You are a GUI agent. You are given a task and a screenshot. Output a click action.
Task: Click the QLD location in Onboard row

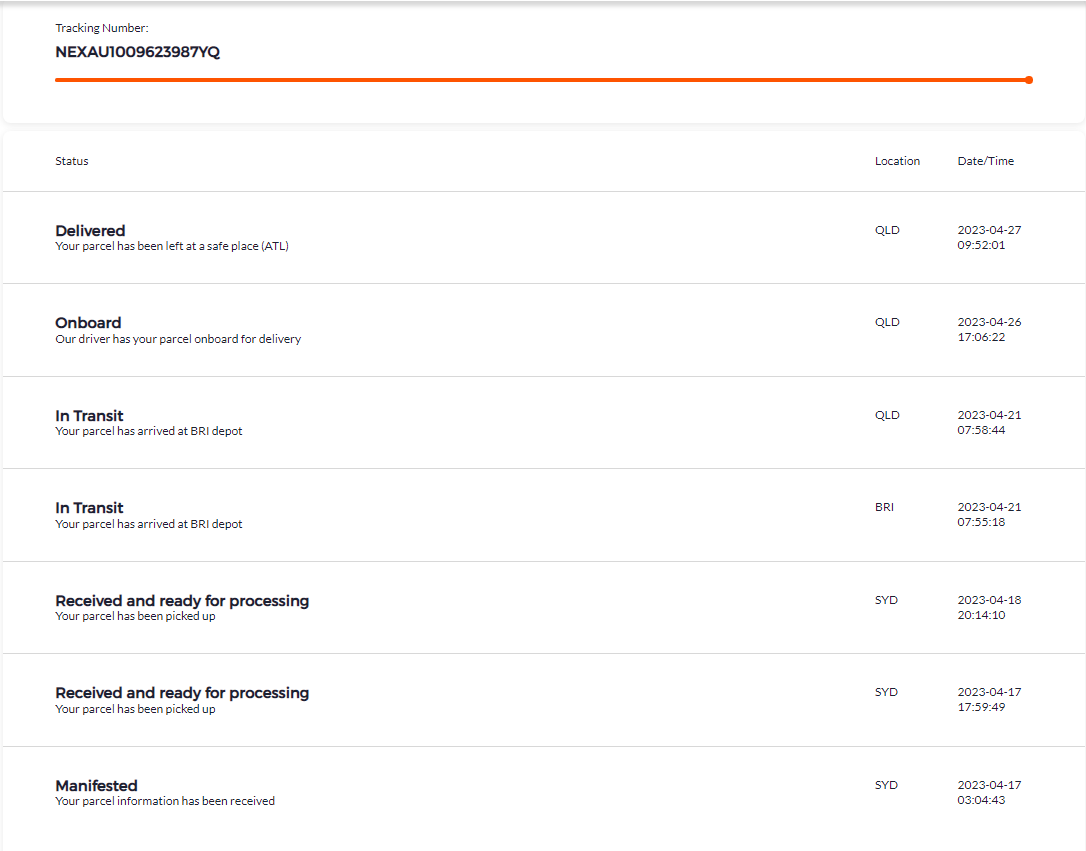pos(887,322)
